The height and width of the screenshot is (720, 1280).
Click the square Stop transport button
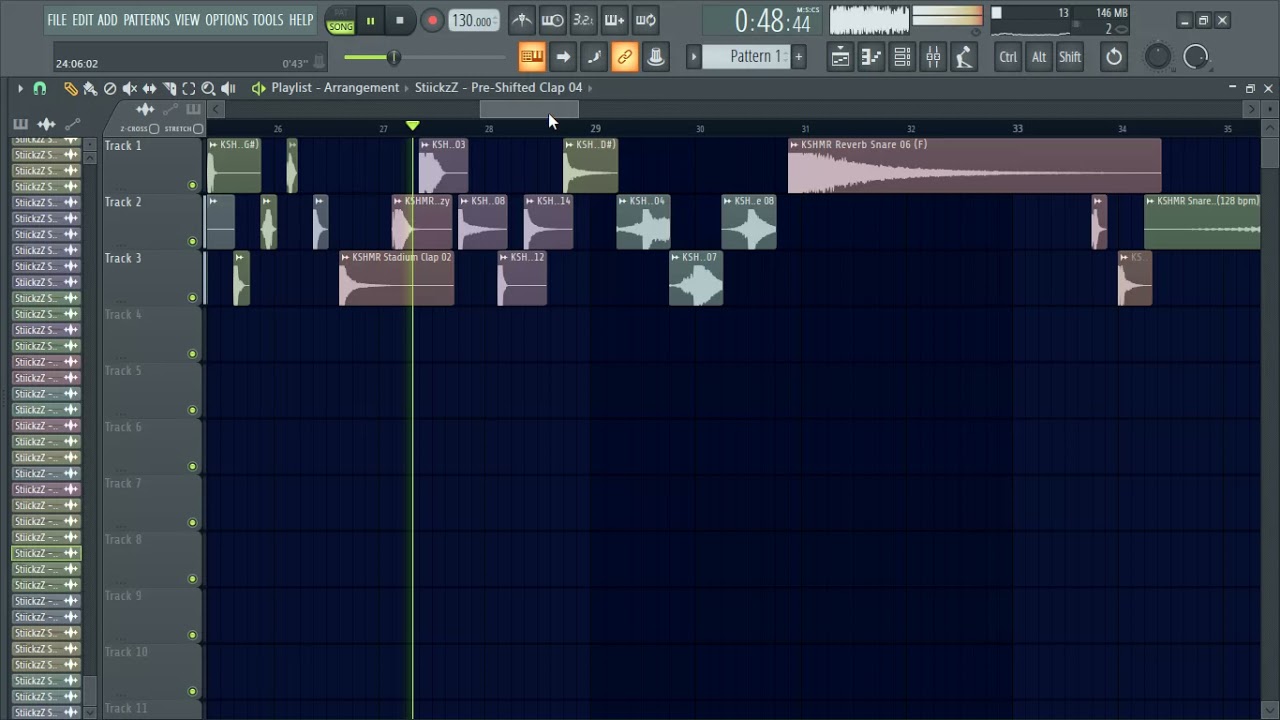(400, 21)
